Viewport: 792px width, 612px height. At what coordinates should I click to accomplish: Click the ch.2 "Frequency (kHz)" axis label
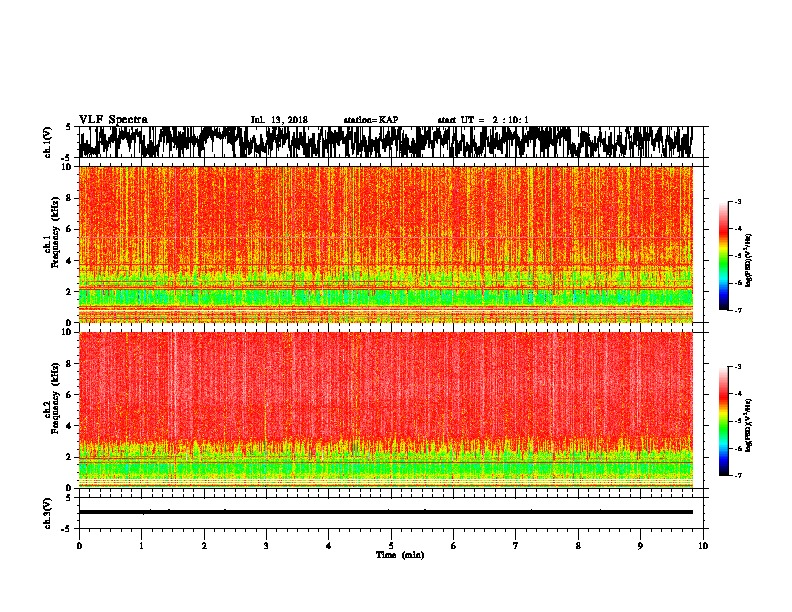tap(55, 398)
